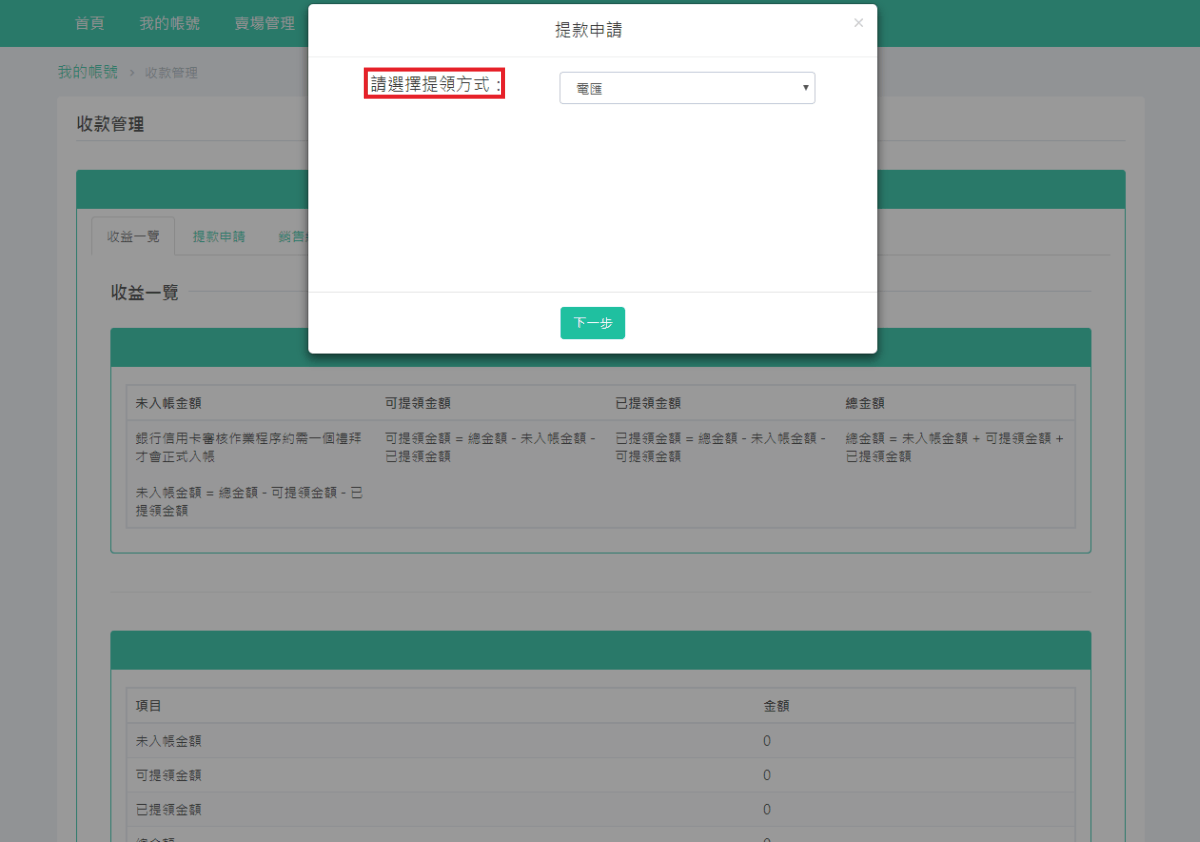
Task: Click the highlighted 請選擇提領方式 label
Action: click(x=435, y=85)
